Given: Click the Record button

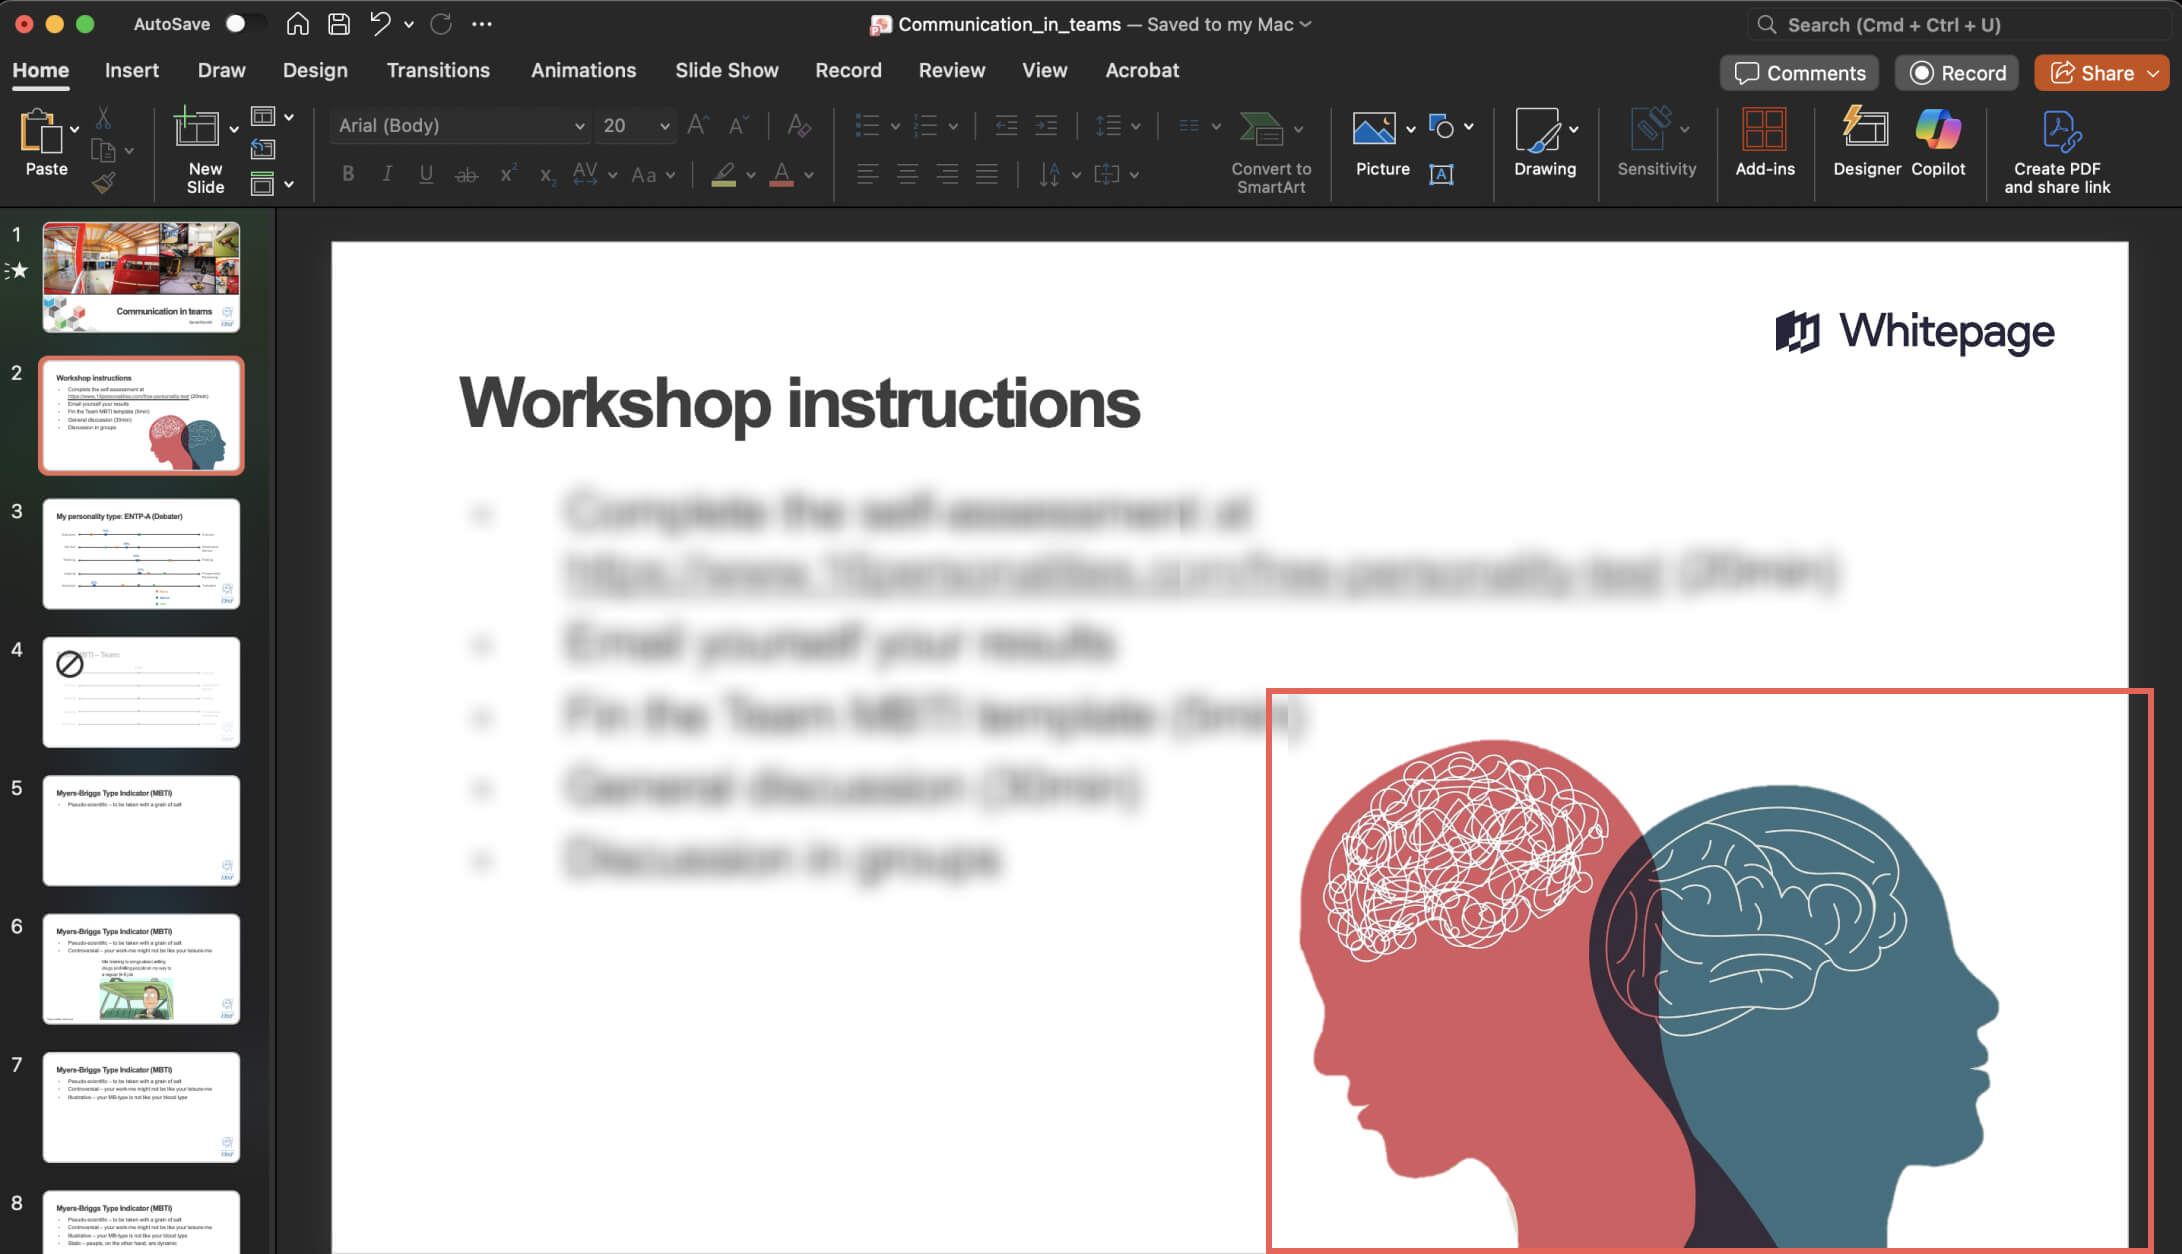Looking at the screenshot, I should (1956, 72).
